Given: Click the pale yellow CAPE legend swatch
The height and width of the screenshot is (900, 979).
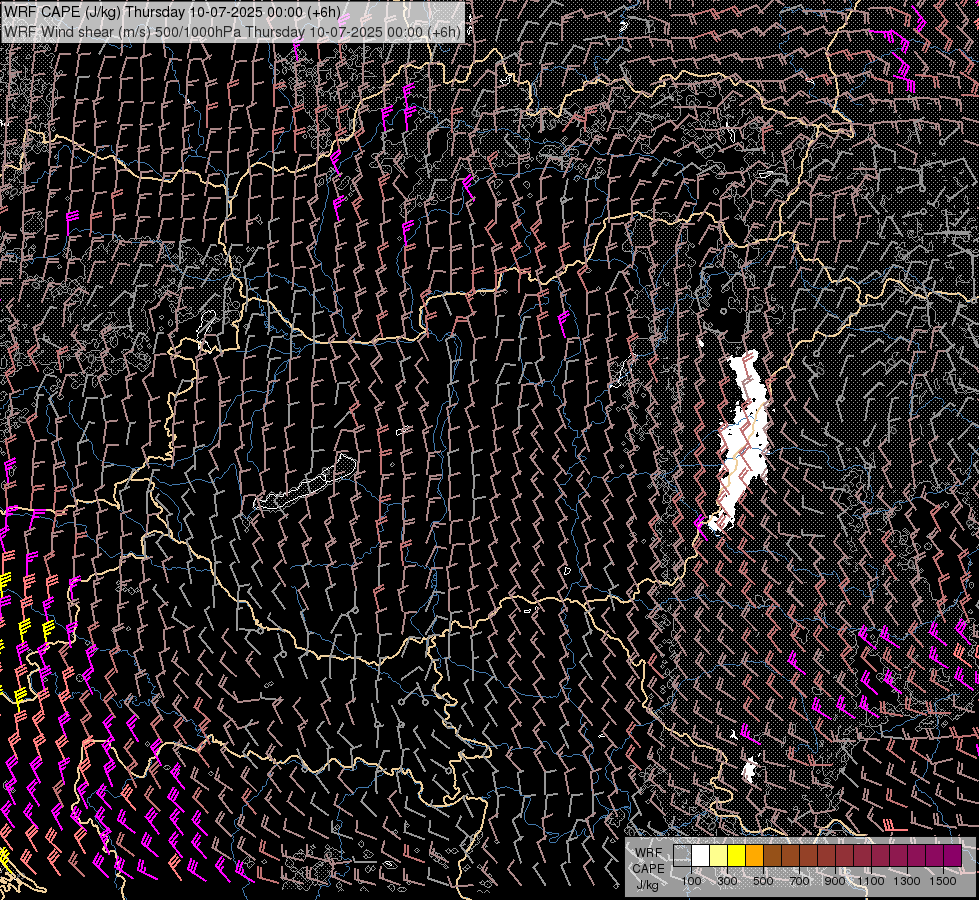Looking at the screenshot, I should point(719,856).
